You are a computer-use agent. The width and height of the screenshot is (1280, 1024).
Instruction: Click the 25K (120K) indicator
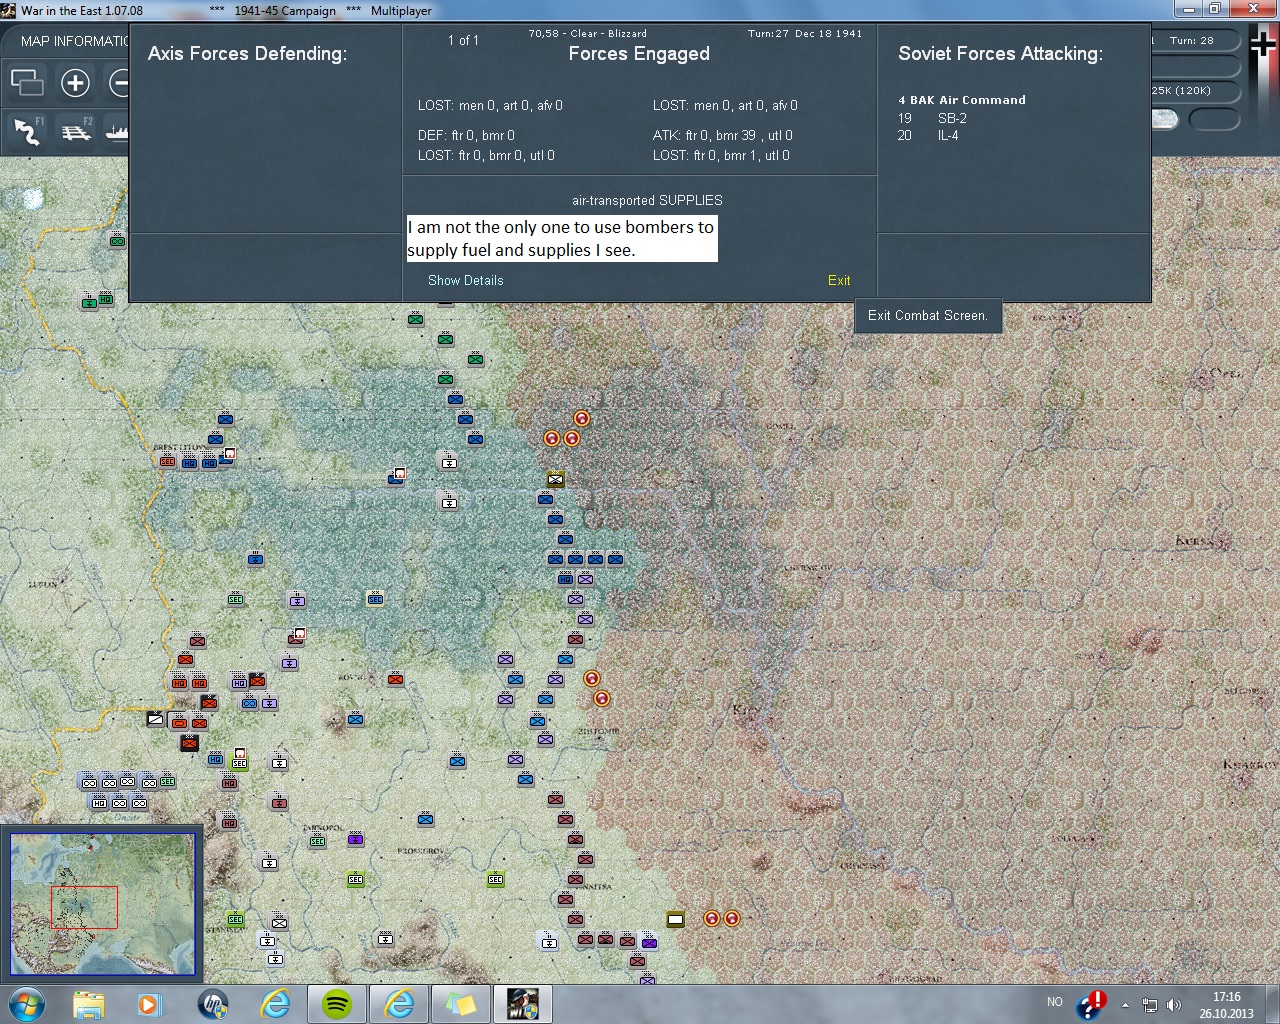coord(1181,91)
